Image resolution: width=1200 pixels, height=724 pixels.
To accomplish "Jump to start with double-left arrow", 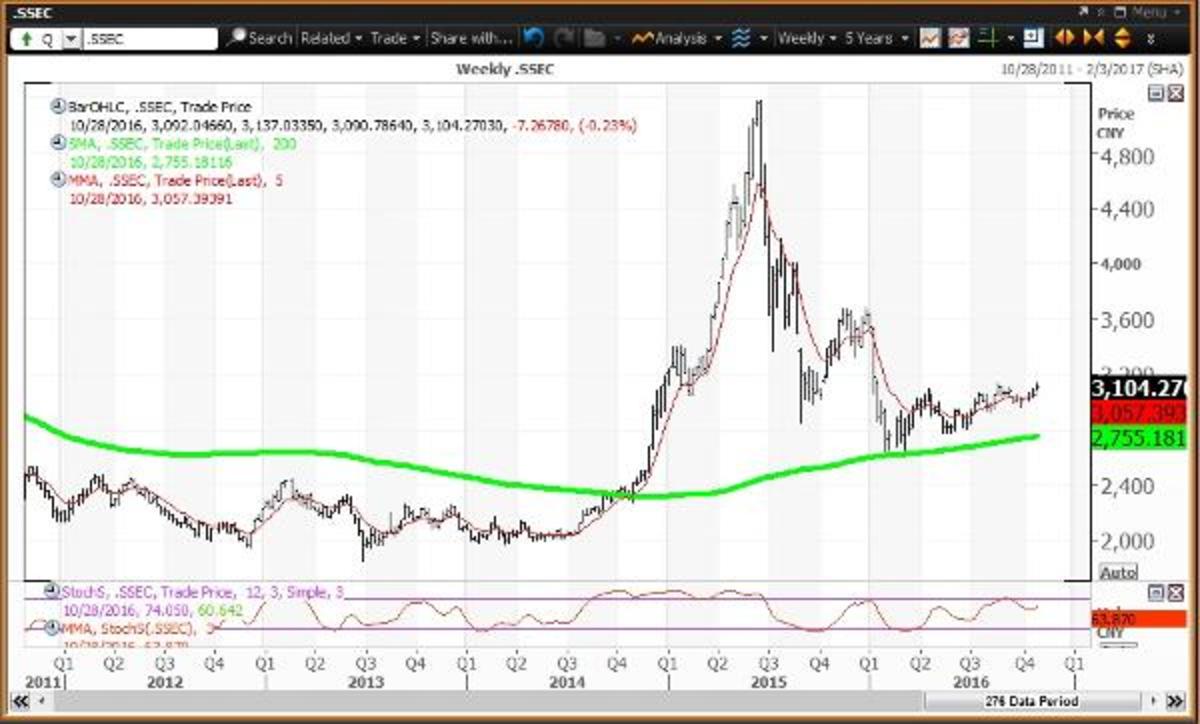I will 20,701.
